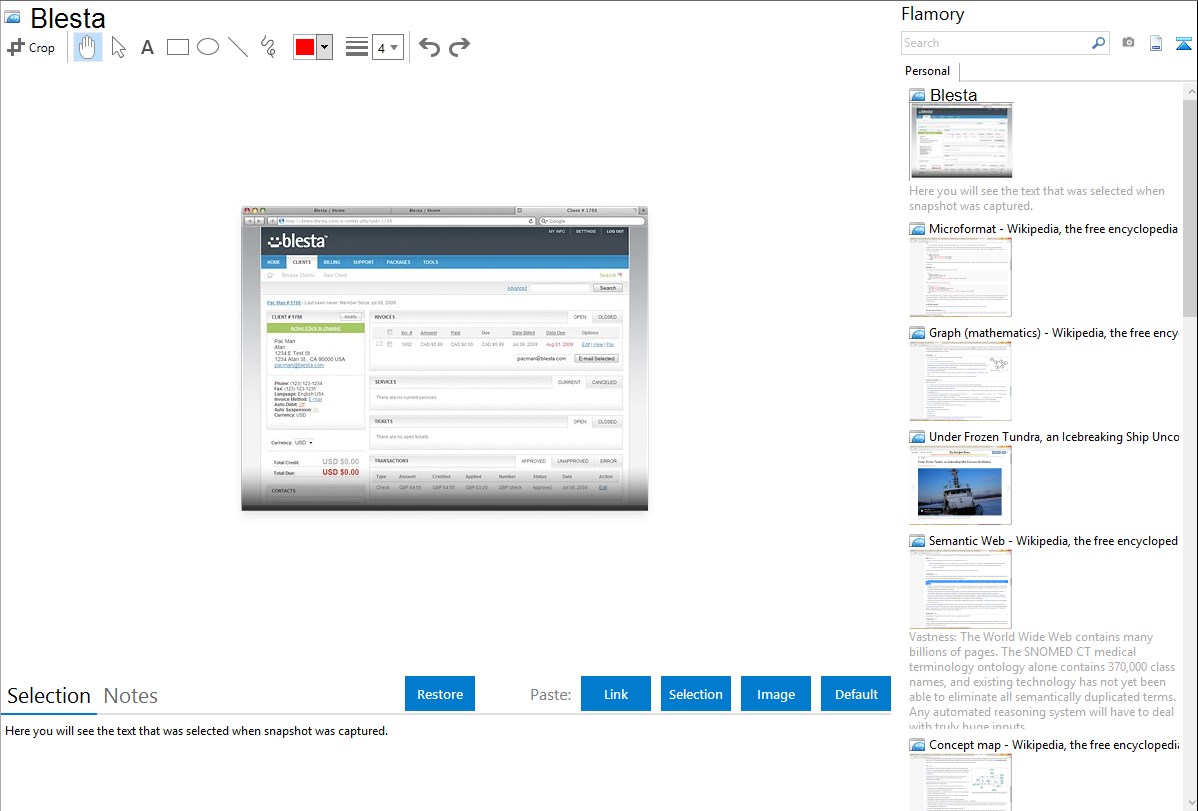
Task: Click the Crop tool
Action: [31, 47]
